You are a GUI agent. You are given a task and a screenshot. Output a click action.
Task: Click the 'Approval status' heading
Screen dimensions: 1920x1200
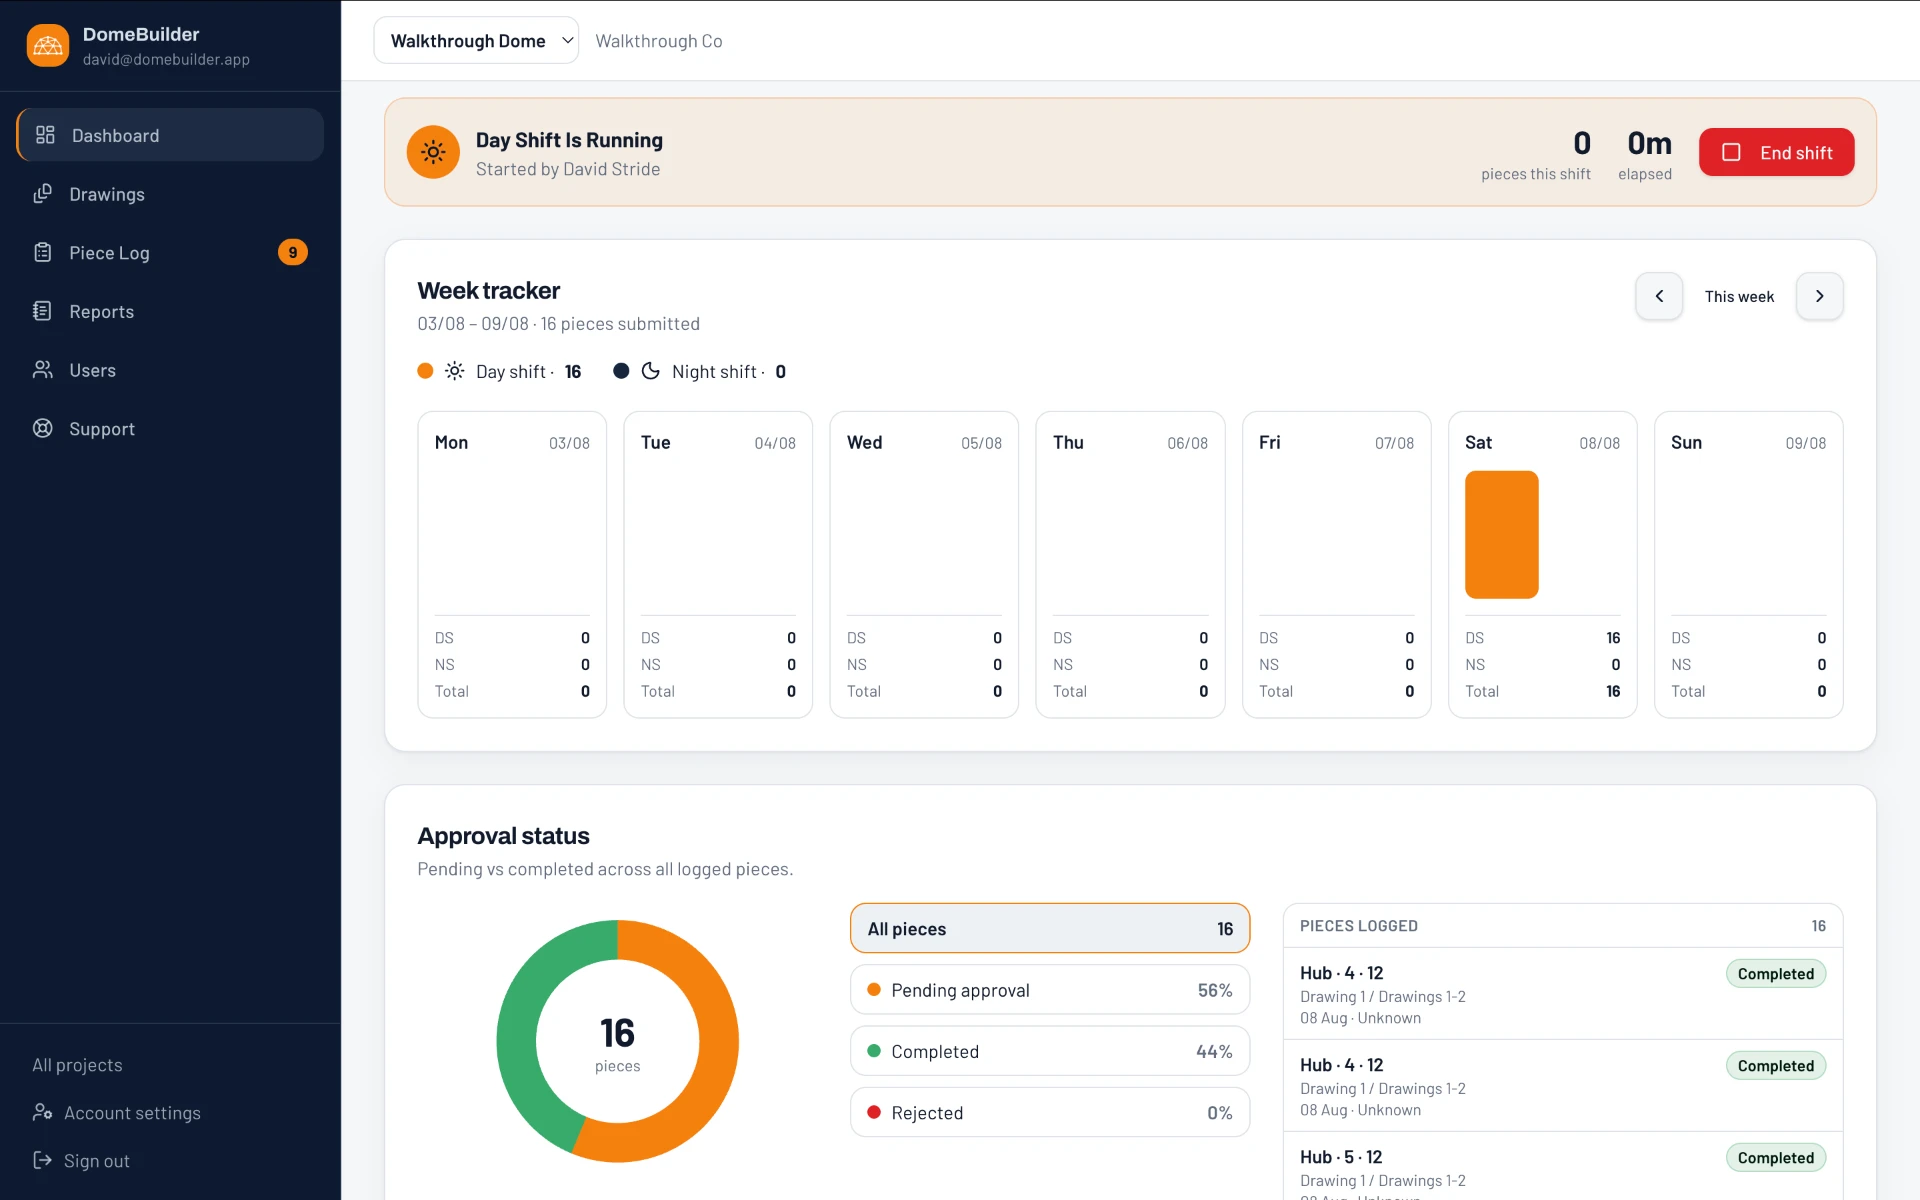503,835
